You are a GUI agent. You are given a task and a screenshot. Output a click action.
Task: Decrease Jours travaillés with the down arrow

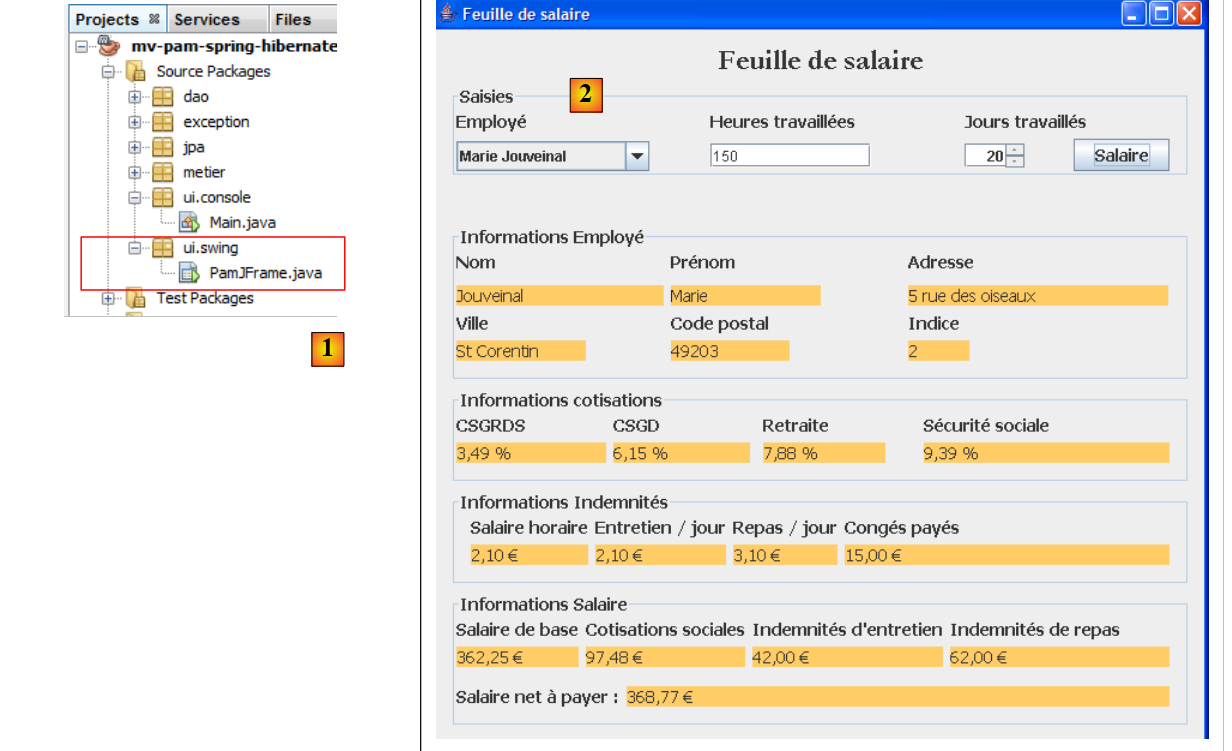click(1015, 161)
